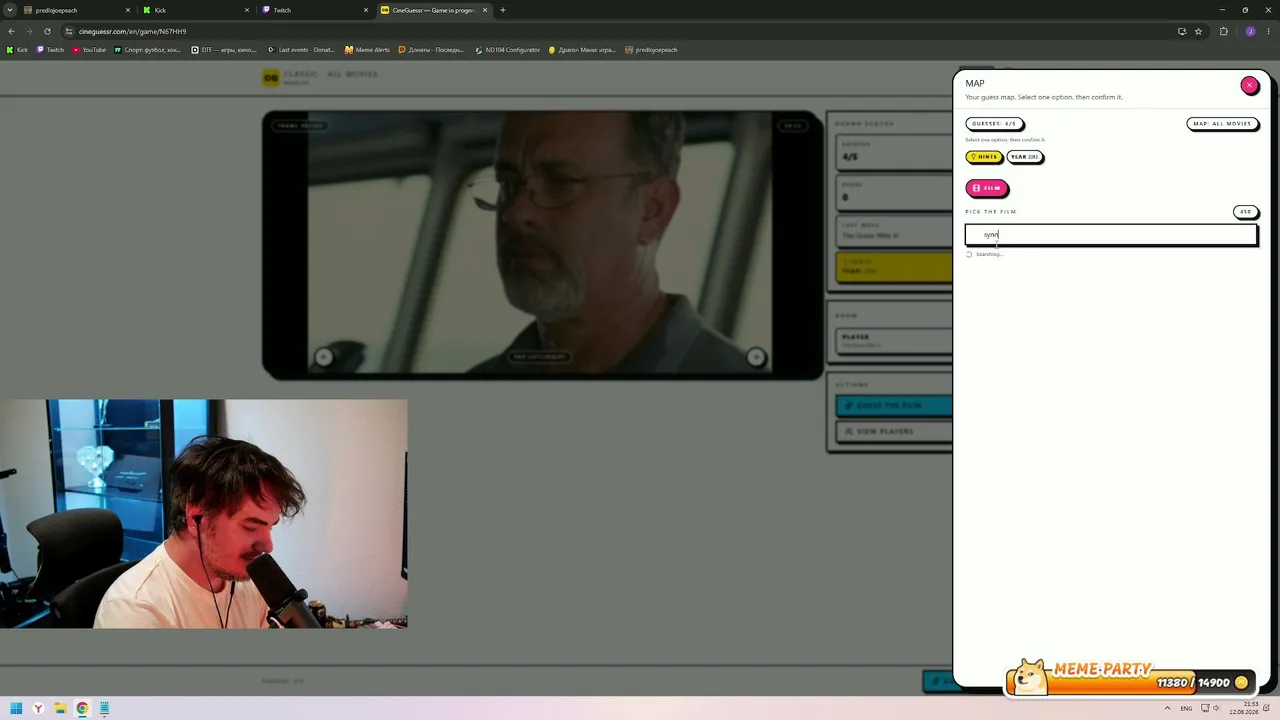This screenshot has width=1280, height=720.
Task: Open the Chrome profile avatar
Action: [x=1250, y=31]
